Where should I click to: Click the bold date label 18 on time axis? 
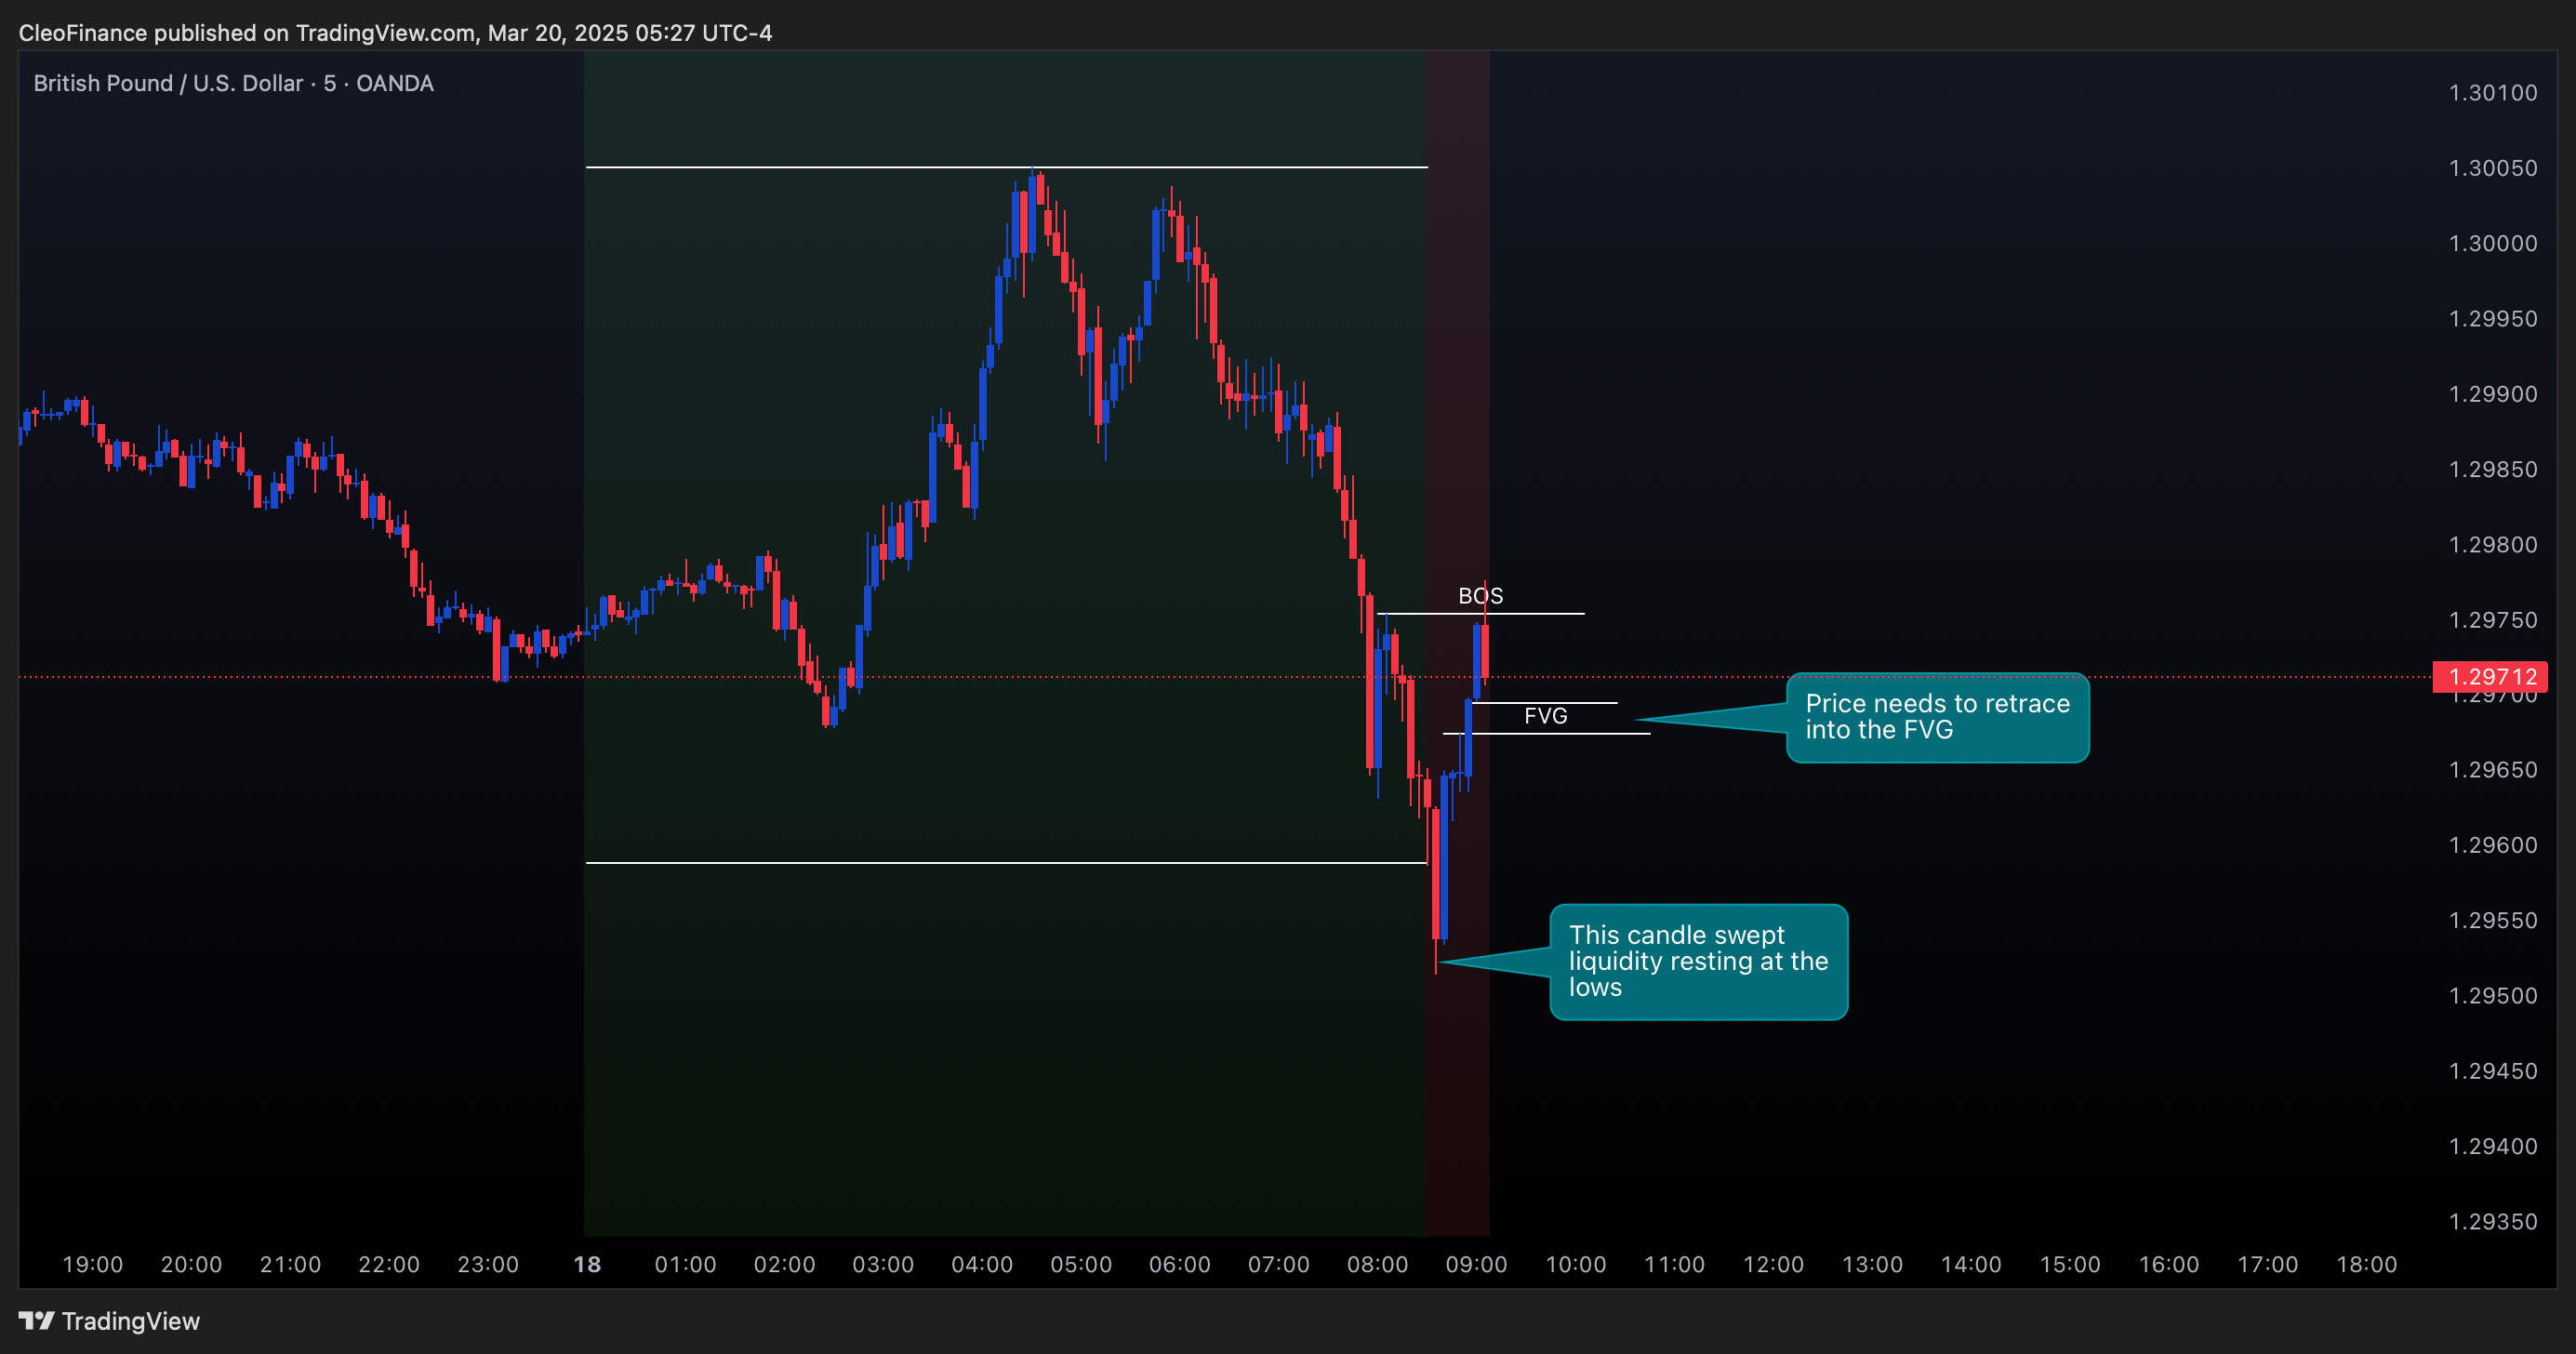(x=587, y=1264)
